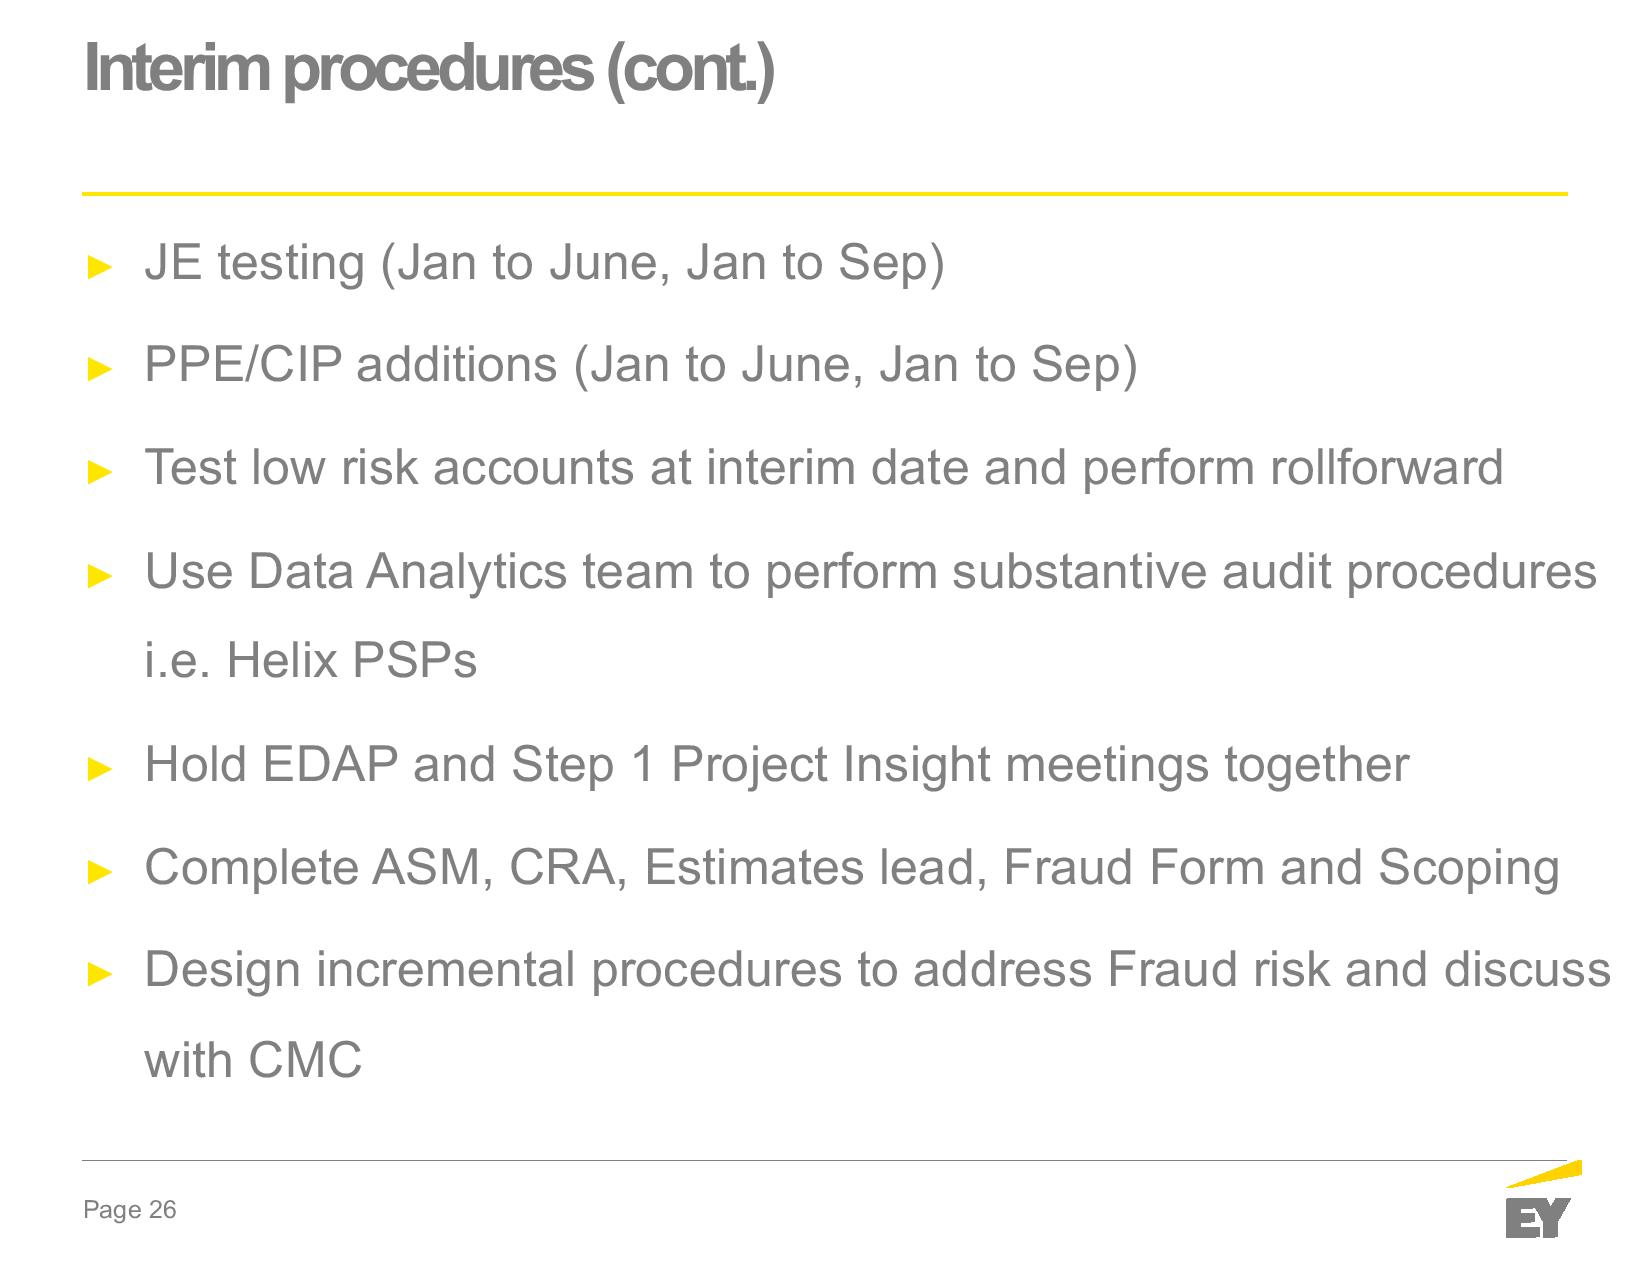
Task: Click the Design incremental procedures text line
Action: click(877, 970)
